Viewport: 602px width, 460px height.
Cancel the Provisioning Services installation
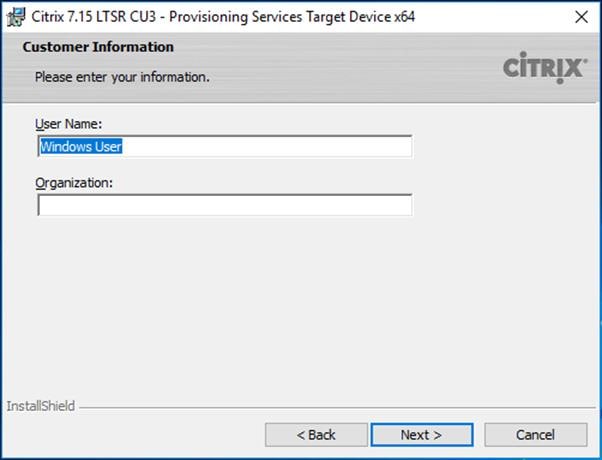(536, 435)
